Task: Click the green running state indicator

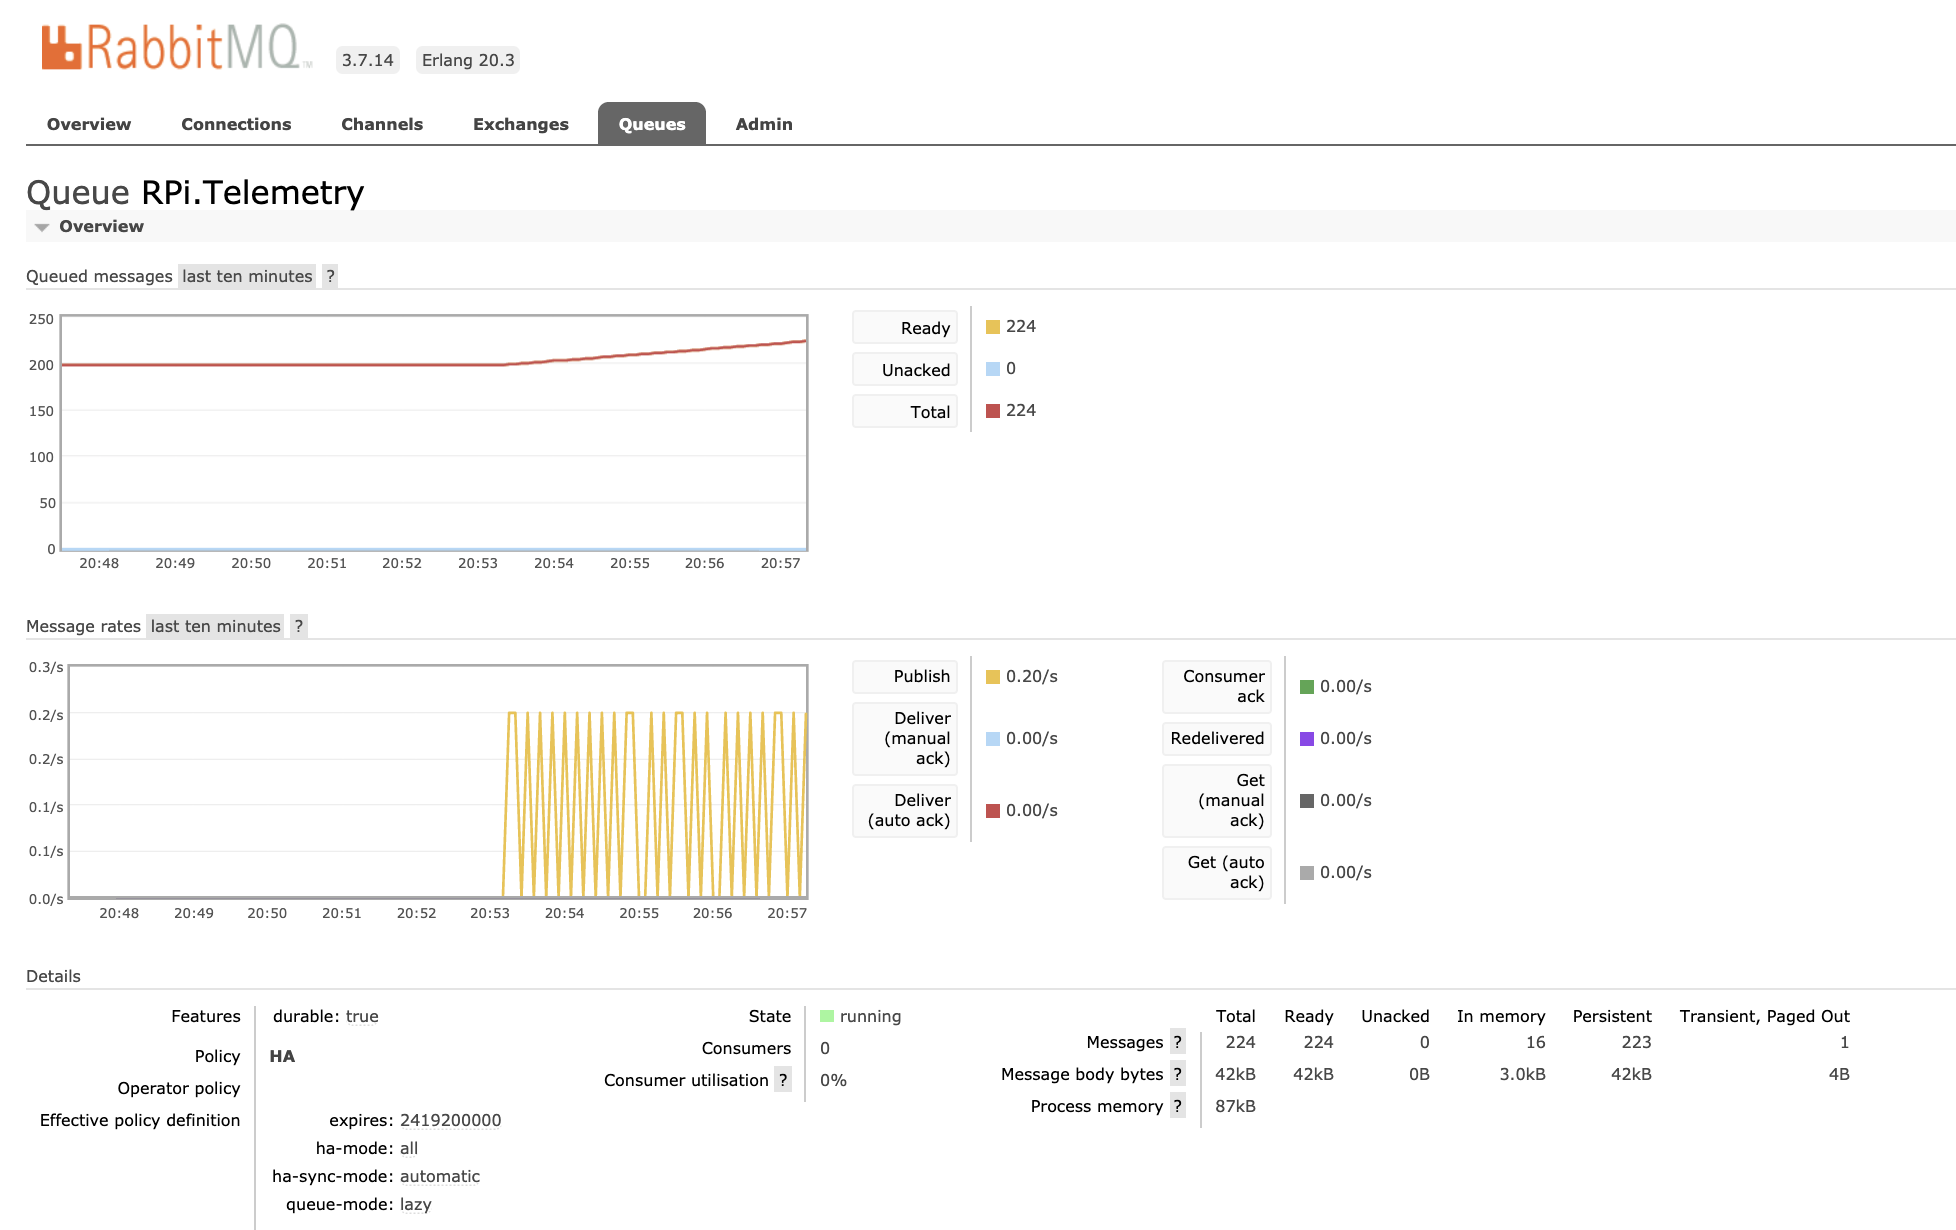Action: pyautogui.click(x=827, y=1016)
